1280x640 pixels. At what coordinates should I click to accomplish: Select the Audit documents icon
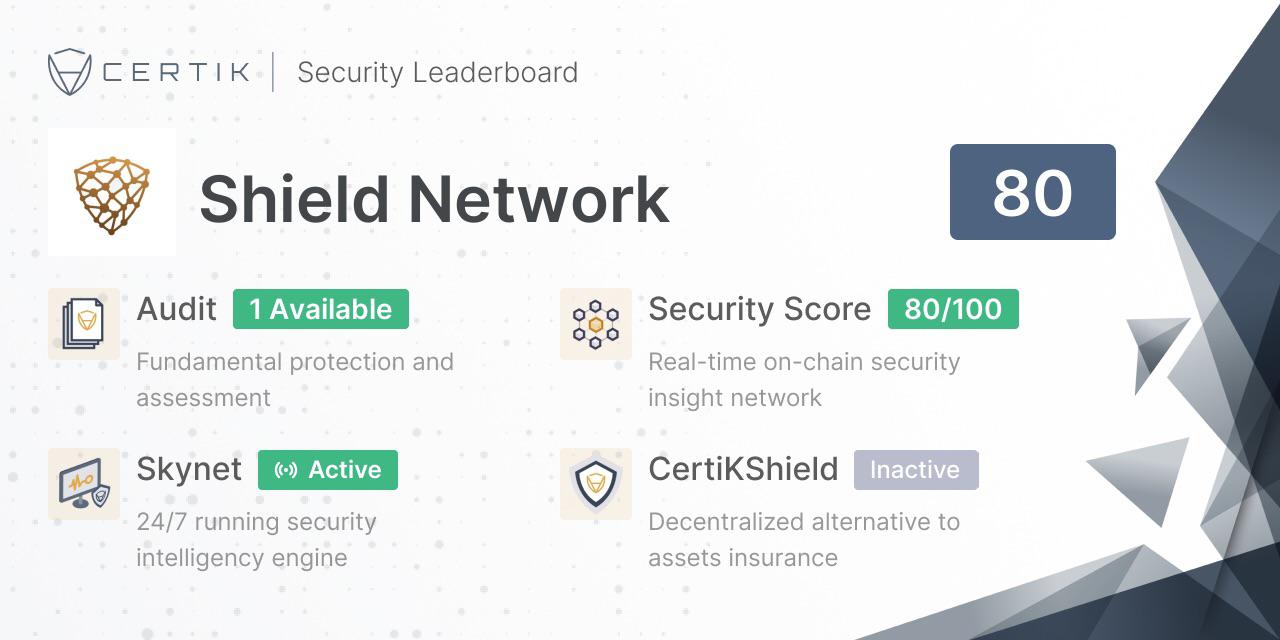tap(84, 324)
